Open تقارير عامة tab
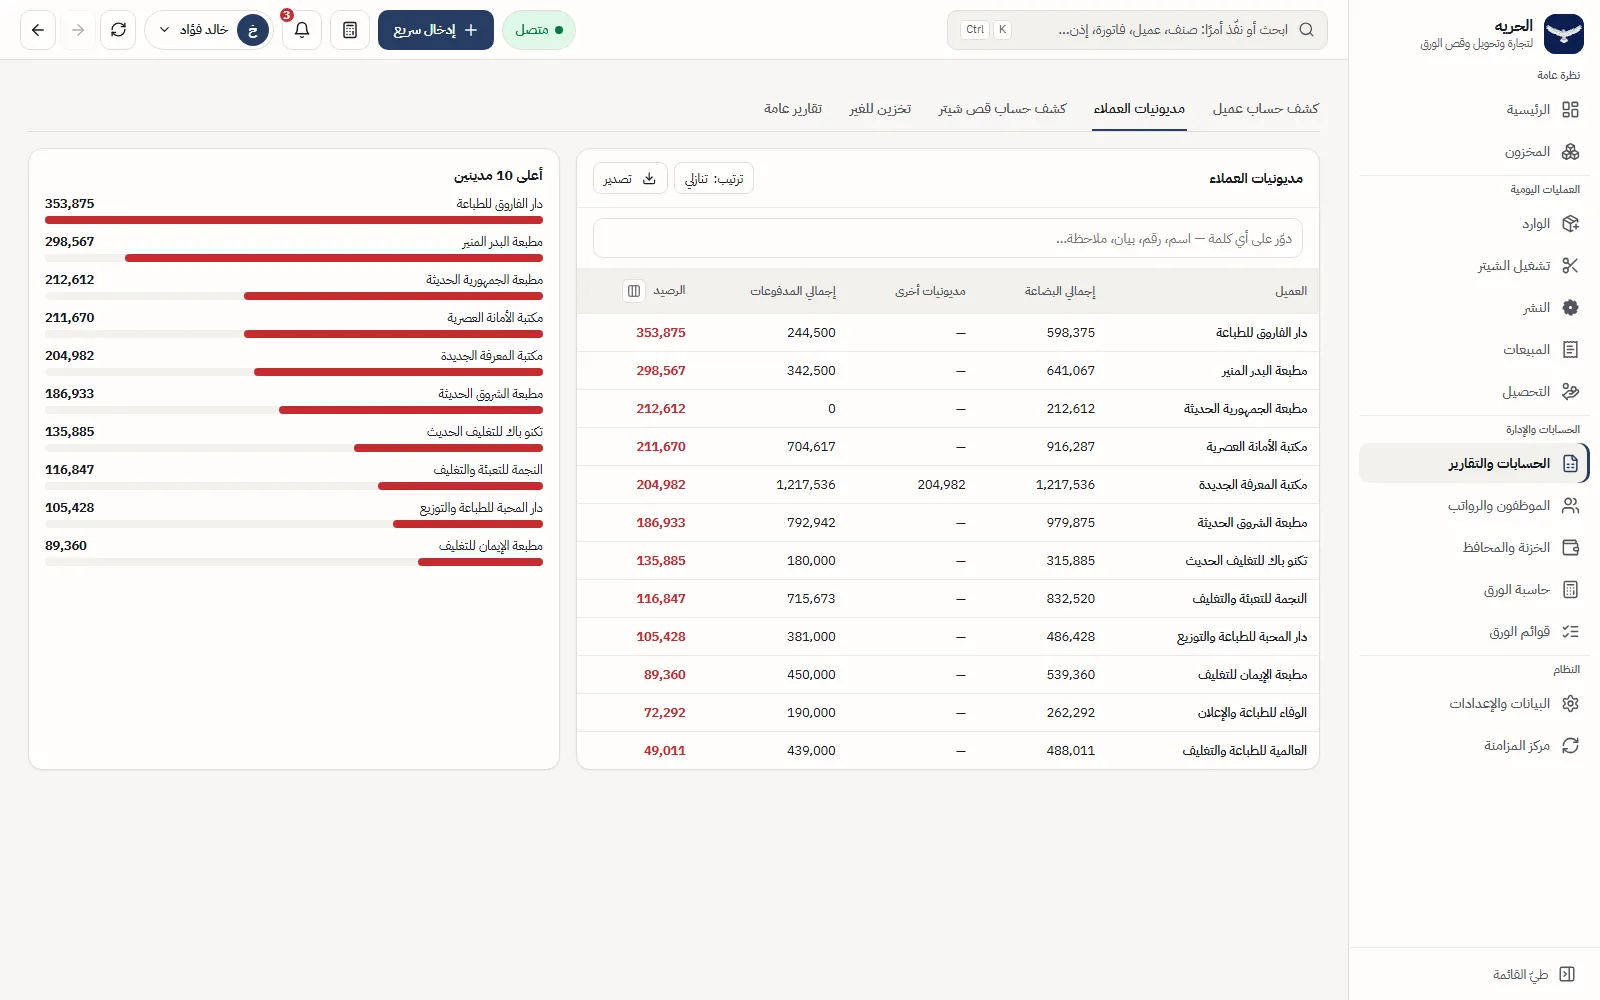Viewport: 1600px width, 1000px height. point(793,108)
